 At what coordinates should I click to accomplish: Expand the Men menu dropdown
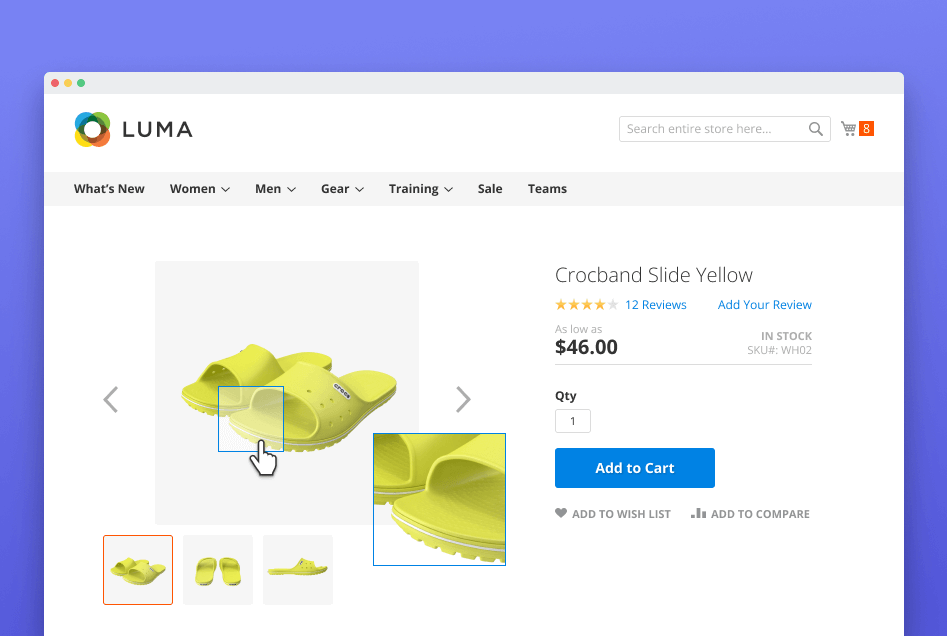pyautogui.click(x=275, y=189)
